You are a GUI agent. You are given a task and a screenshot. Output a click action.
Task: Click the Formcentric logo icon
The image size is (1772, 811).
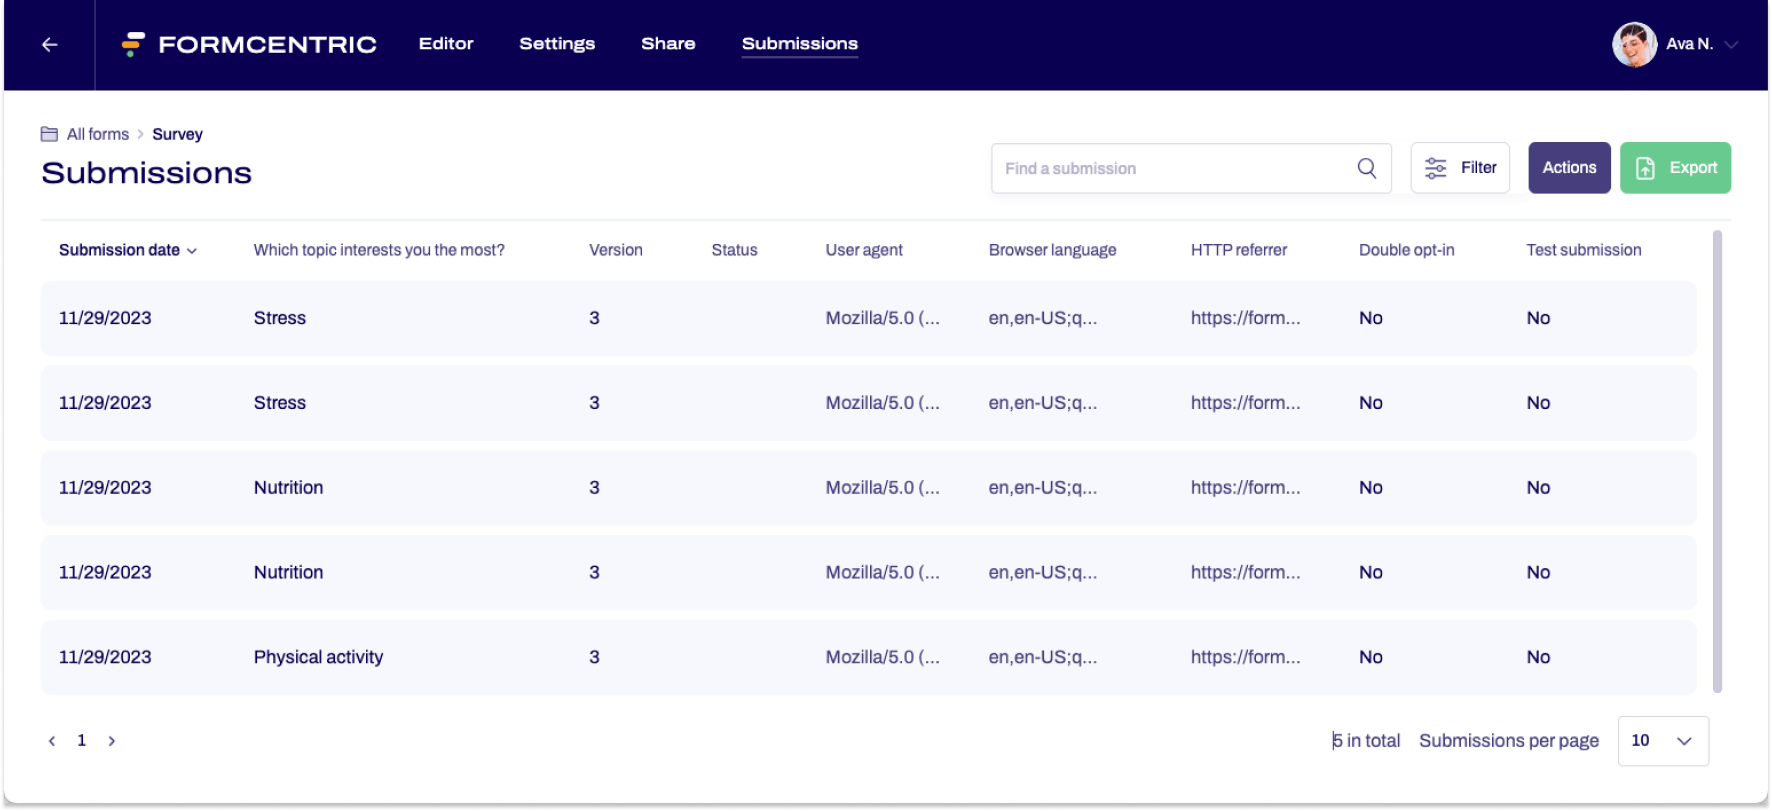(133, 44)
